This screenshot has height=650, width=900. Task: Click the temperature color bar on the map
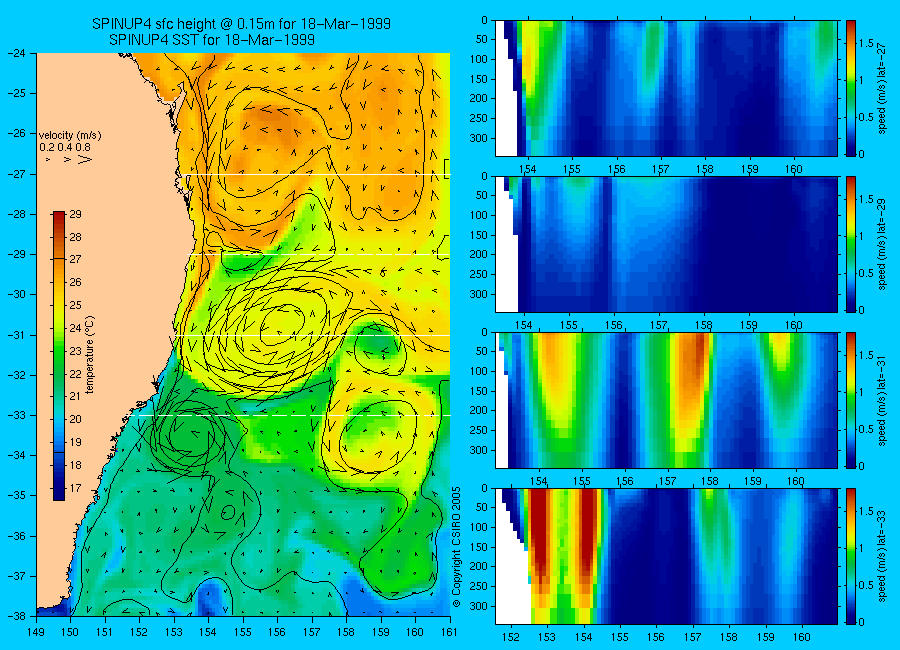pos(59,356)
